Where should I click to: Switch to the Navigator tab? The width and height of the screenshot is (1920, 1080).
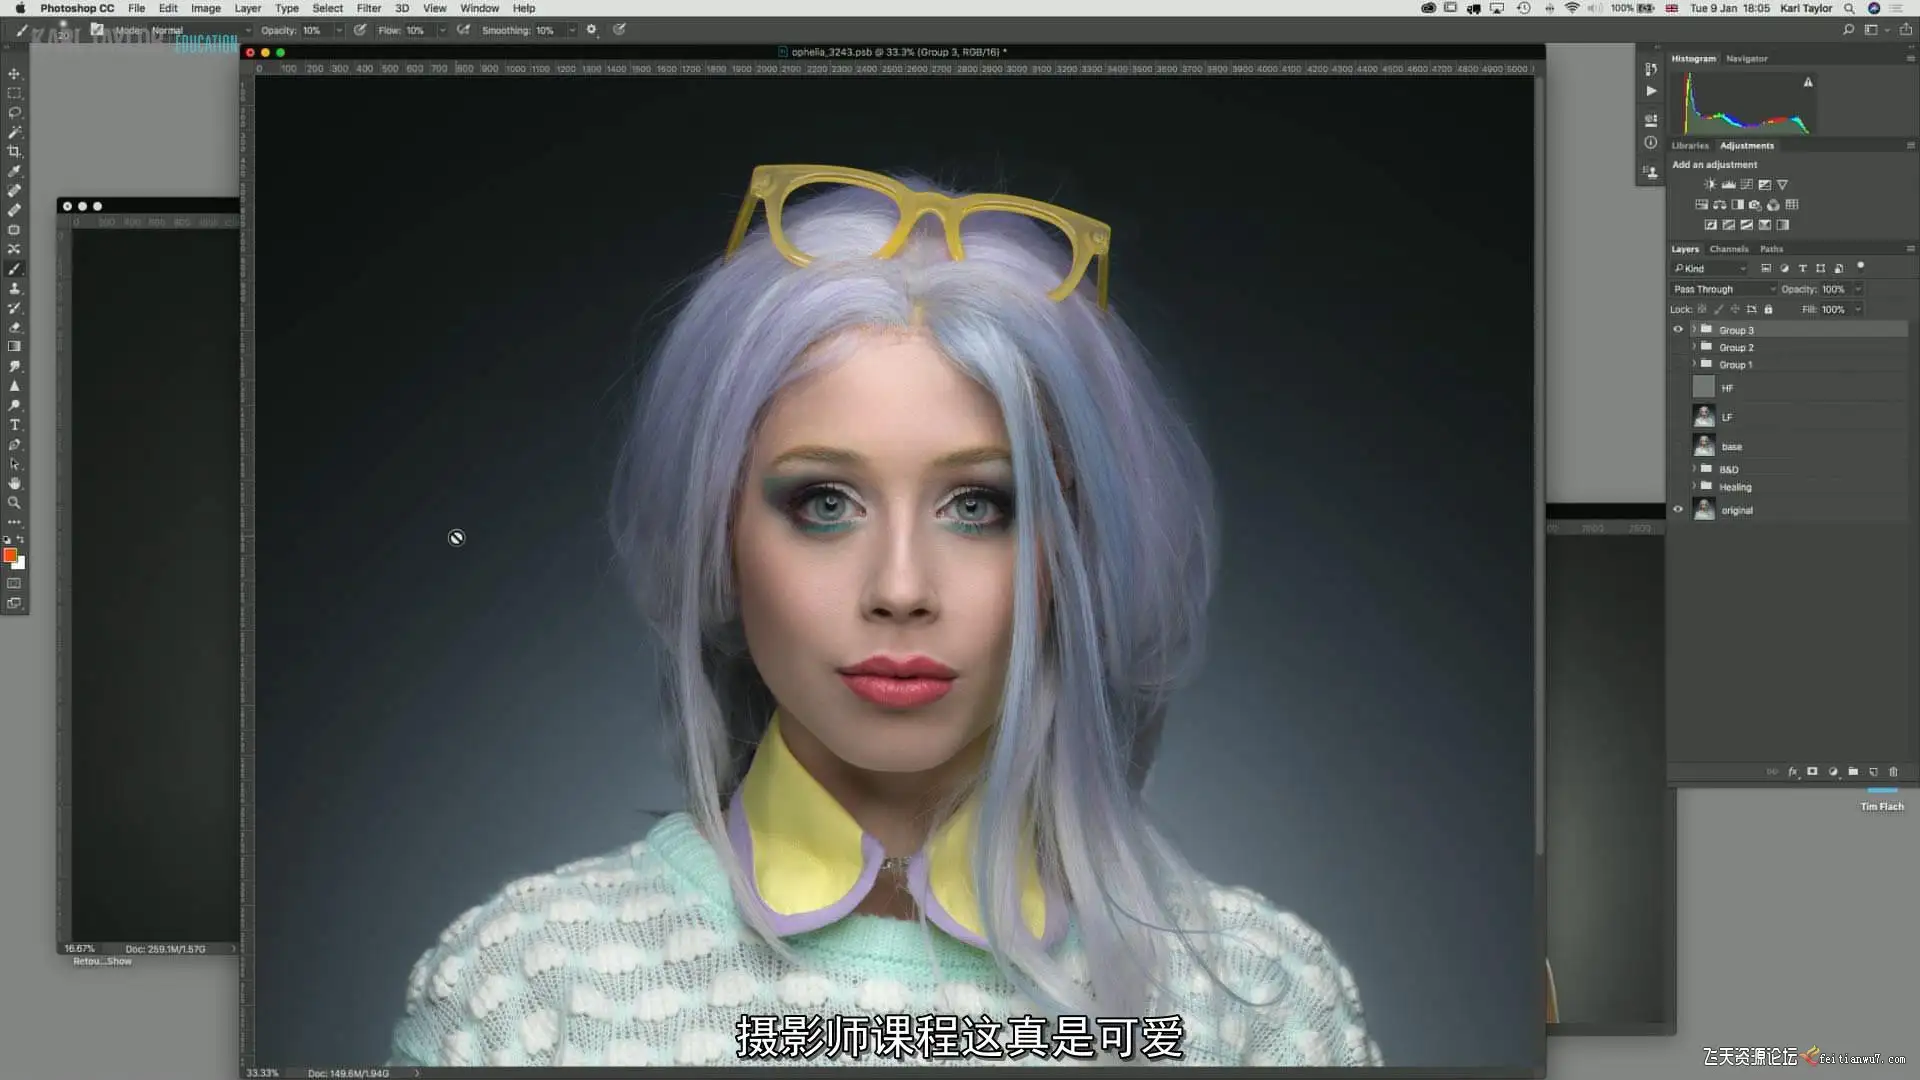pyautogui.click(x=1746, y=59)
